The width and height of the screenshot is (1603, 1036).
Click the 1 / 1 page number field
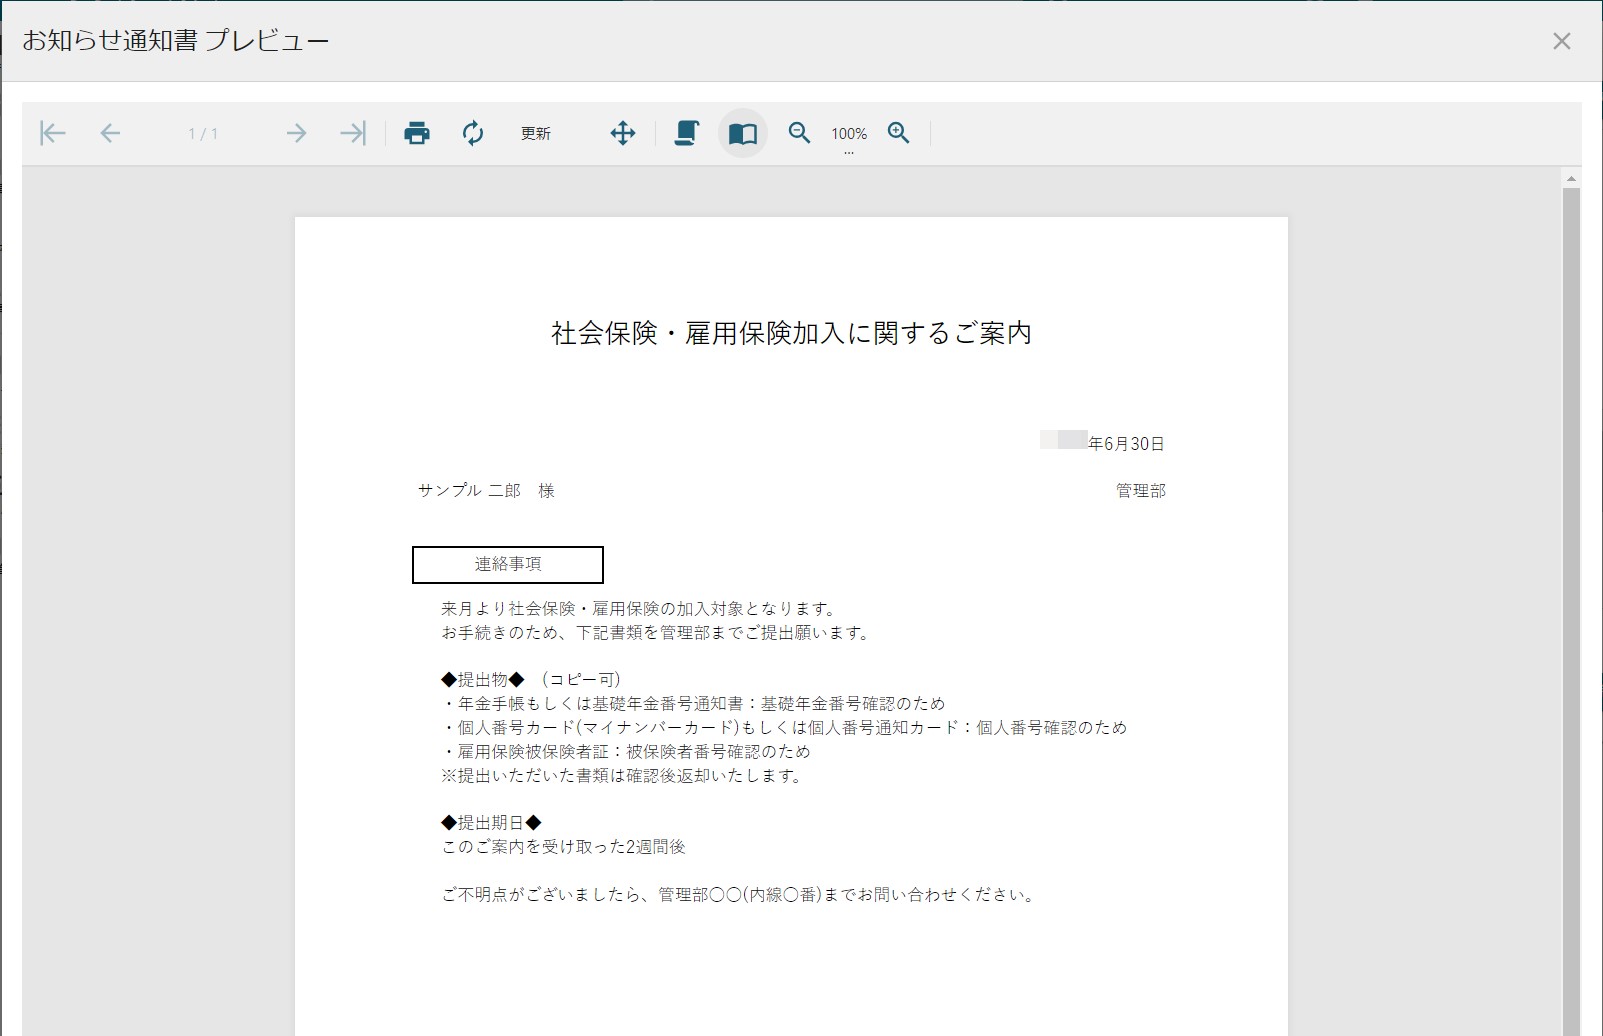(x=203, y=133)
